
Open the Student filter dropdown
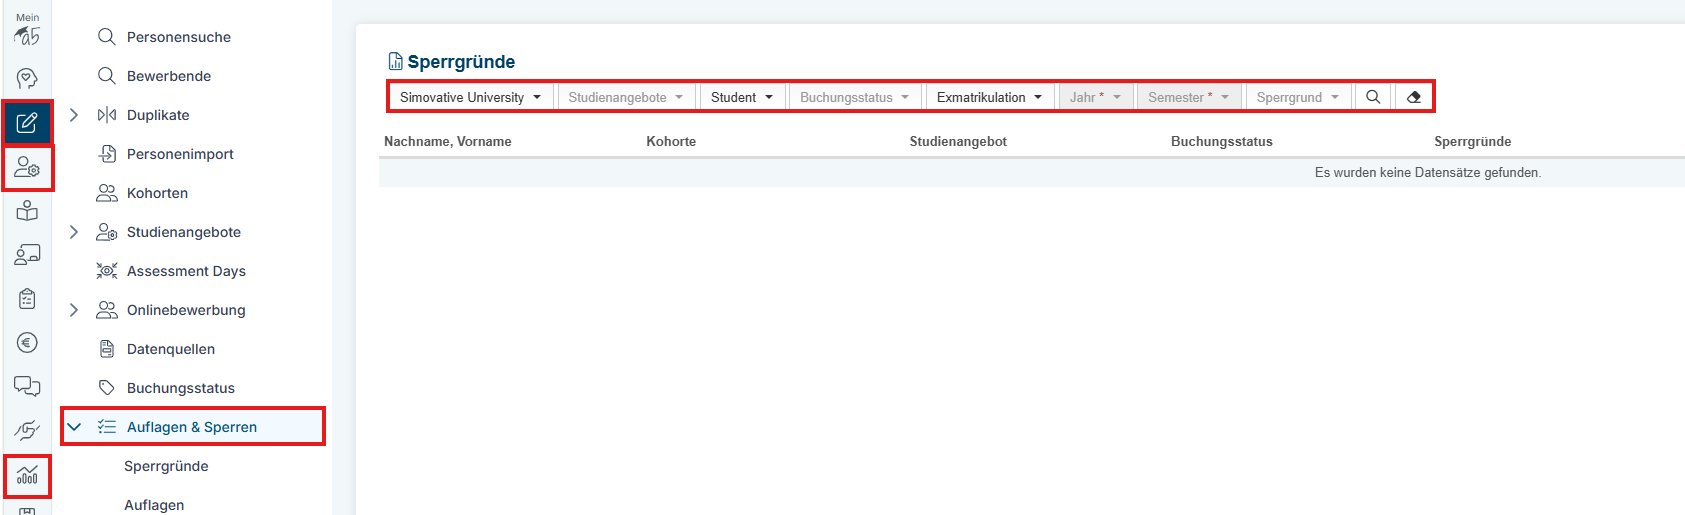click(742, 97)
